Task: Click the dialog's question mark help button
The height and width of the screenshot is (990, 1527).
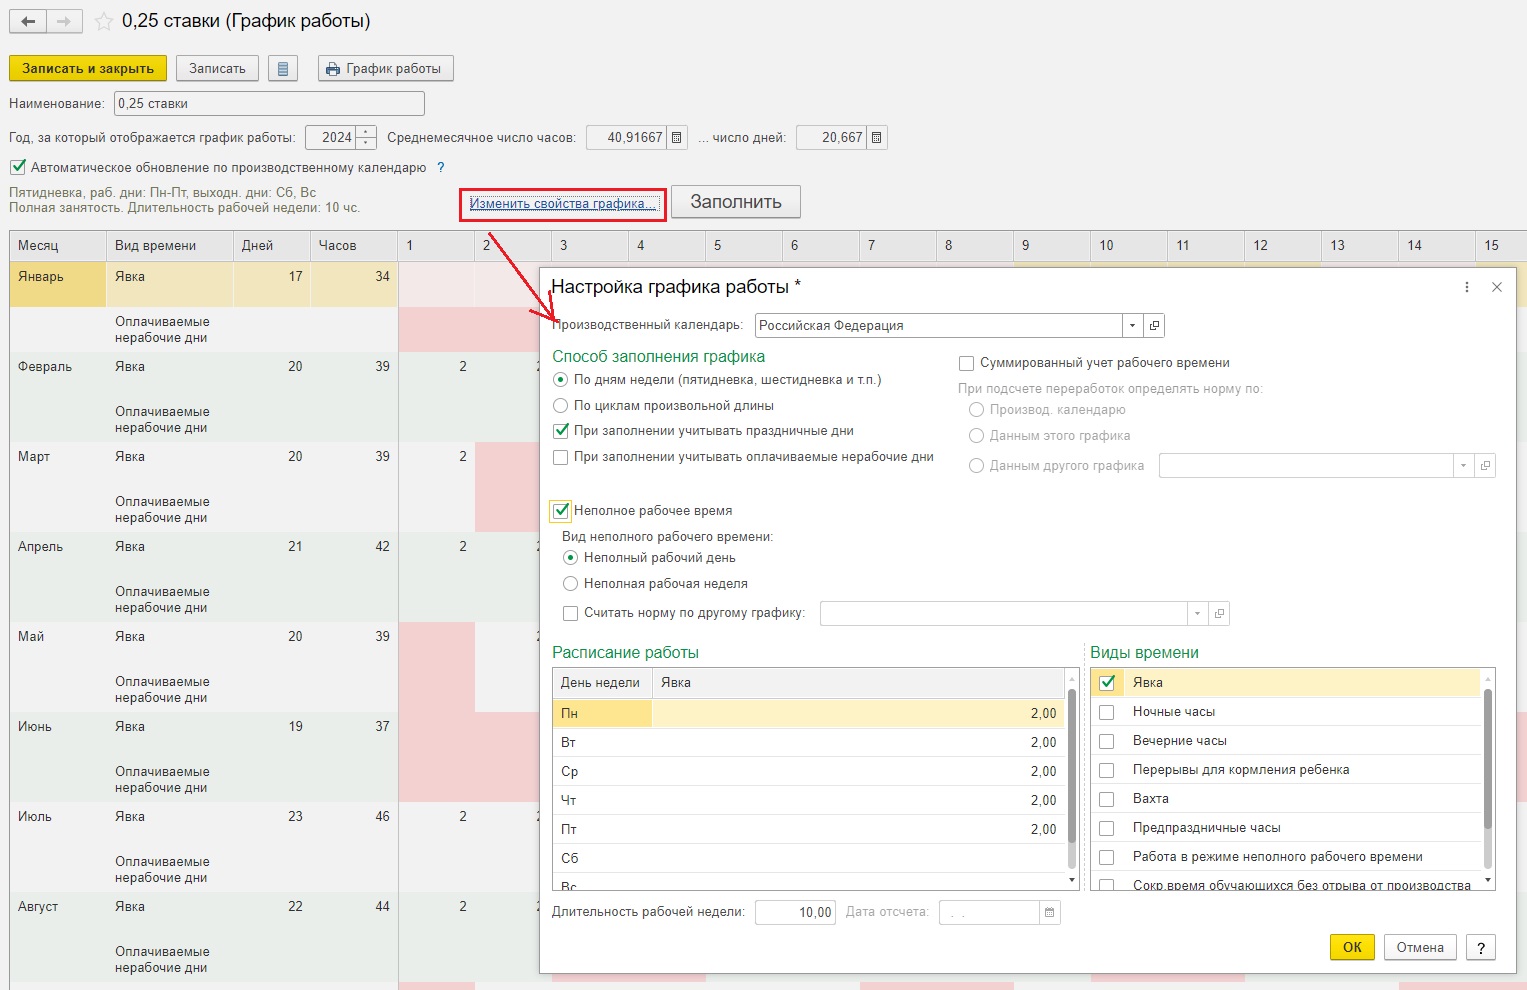Action: tap(1481, 947)
